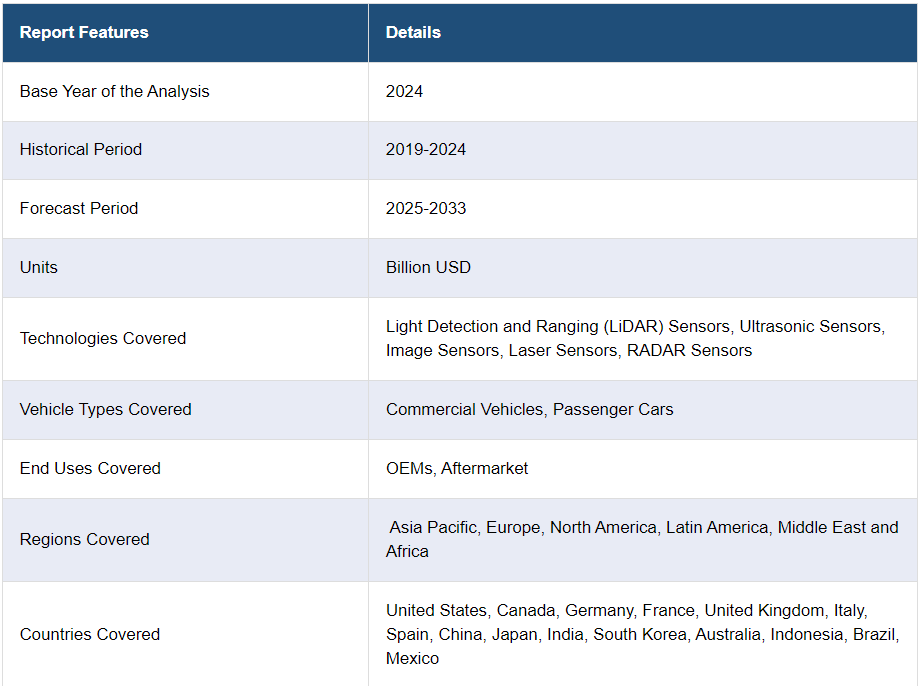
Task: Click the "Billion USD" units value
Action: (x=428, y=267)
